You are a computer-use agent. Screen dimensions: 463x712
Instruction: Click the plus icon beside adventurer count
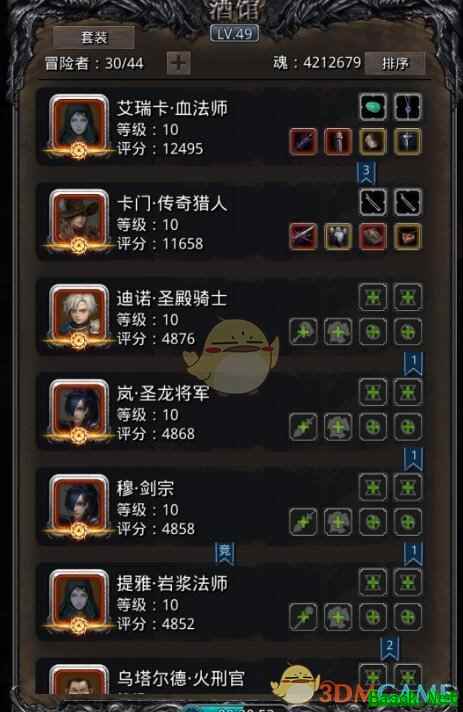point(178,63)
